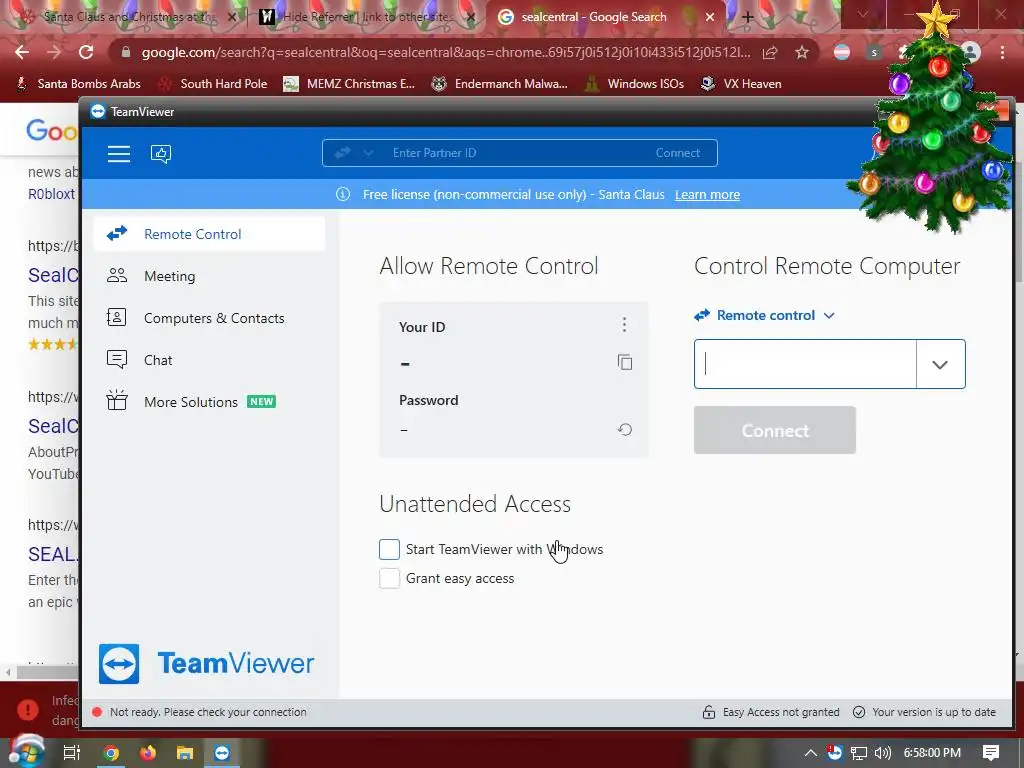Open Chrome's tab search chevron
The height and width of the screenshot is (768, 1024).
click(863, 16)
